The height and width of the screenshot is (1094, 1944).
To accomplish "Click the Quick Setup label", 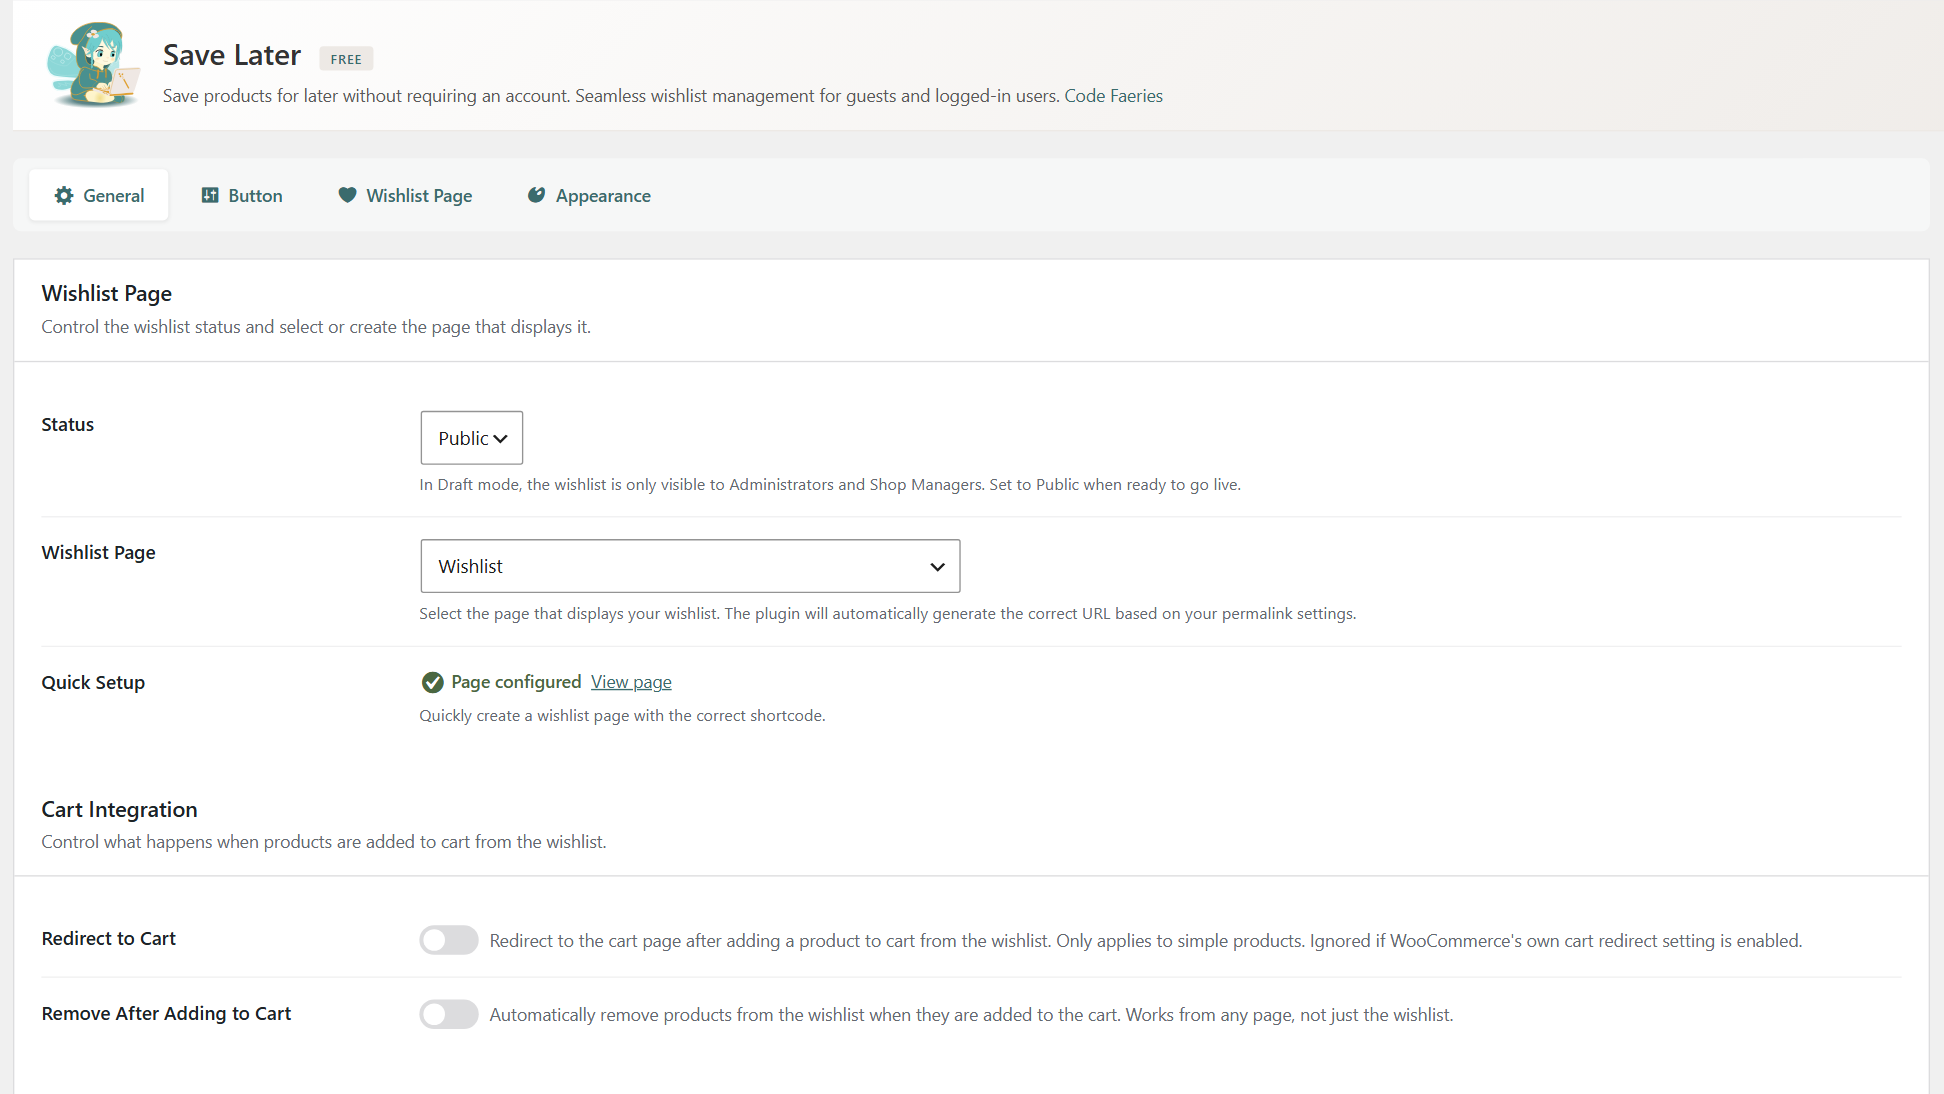I will pos(93,682).
